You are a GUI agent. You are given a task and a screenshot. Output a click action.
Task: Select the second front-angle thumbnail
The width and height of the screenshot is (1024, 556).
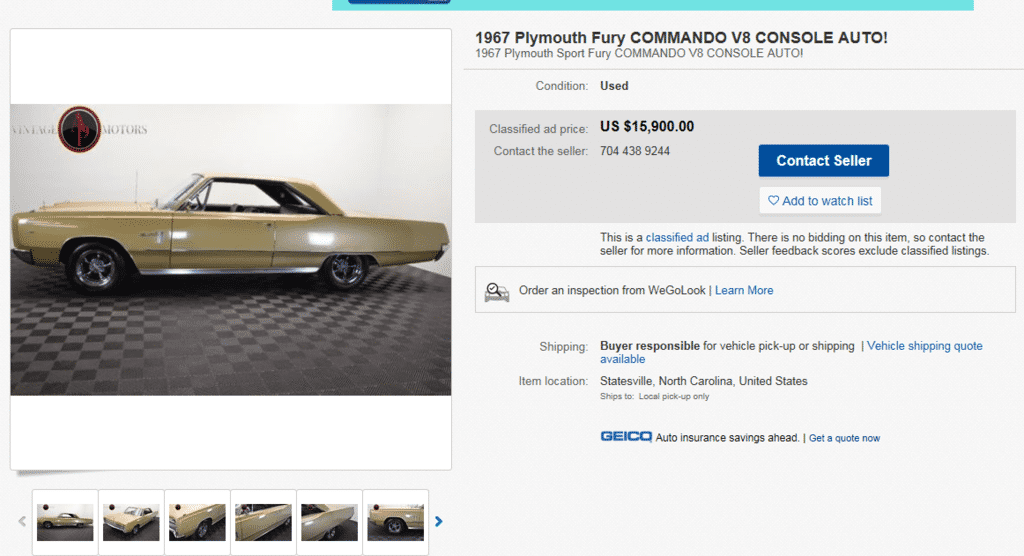[131, 521]
